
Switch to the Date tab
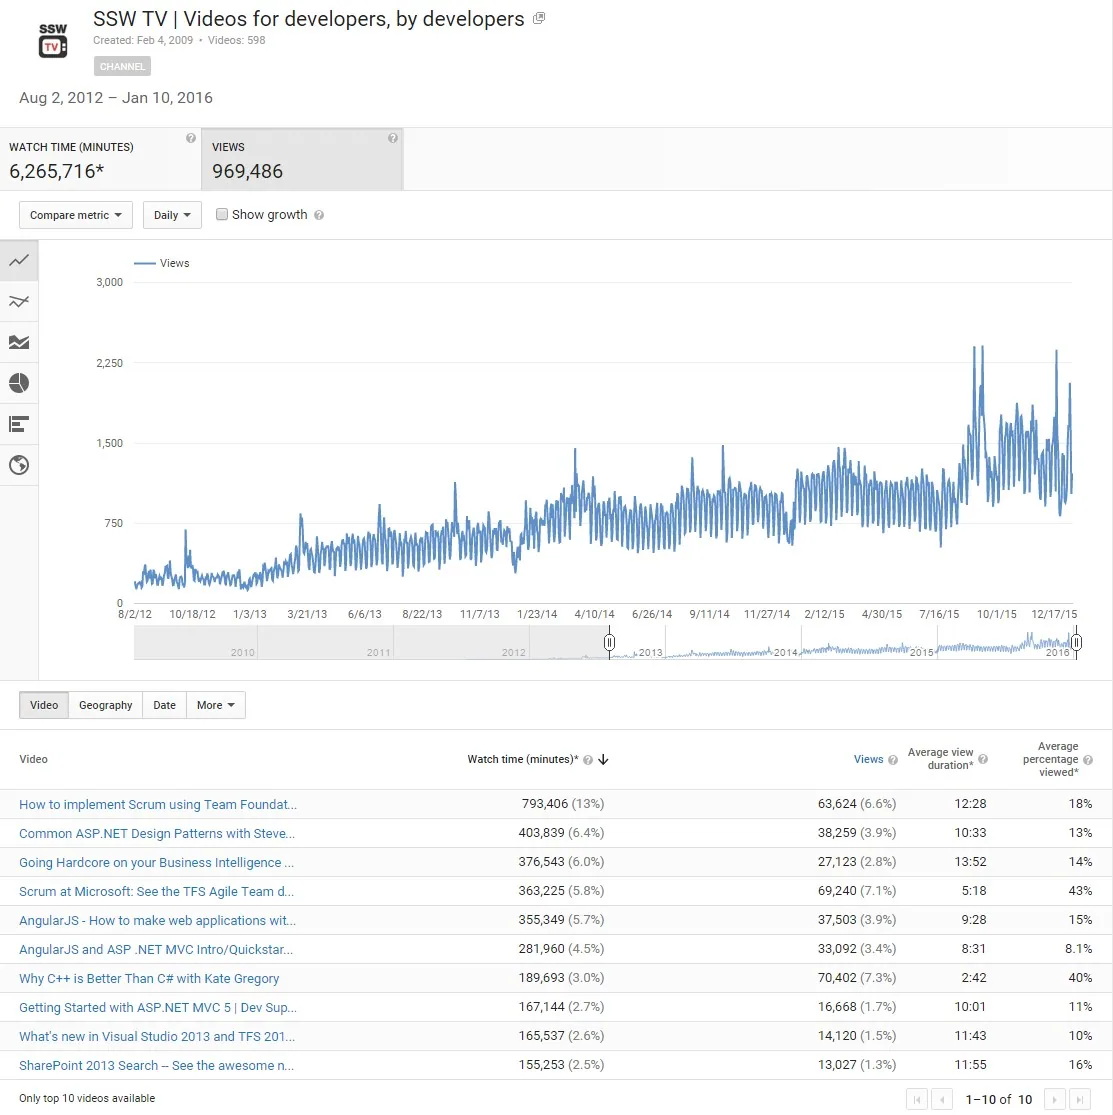(164, 705)
